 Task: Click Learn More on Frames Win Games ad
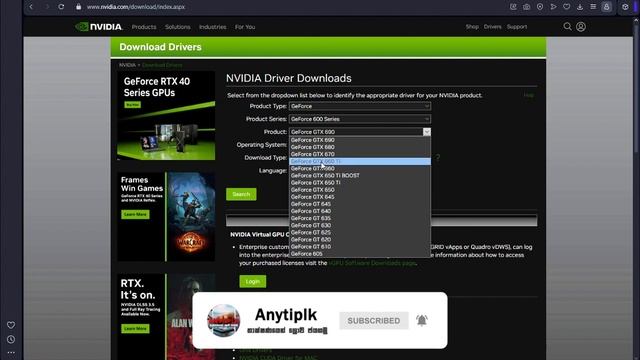tap(135, 214)
